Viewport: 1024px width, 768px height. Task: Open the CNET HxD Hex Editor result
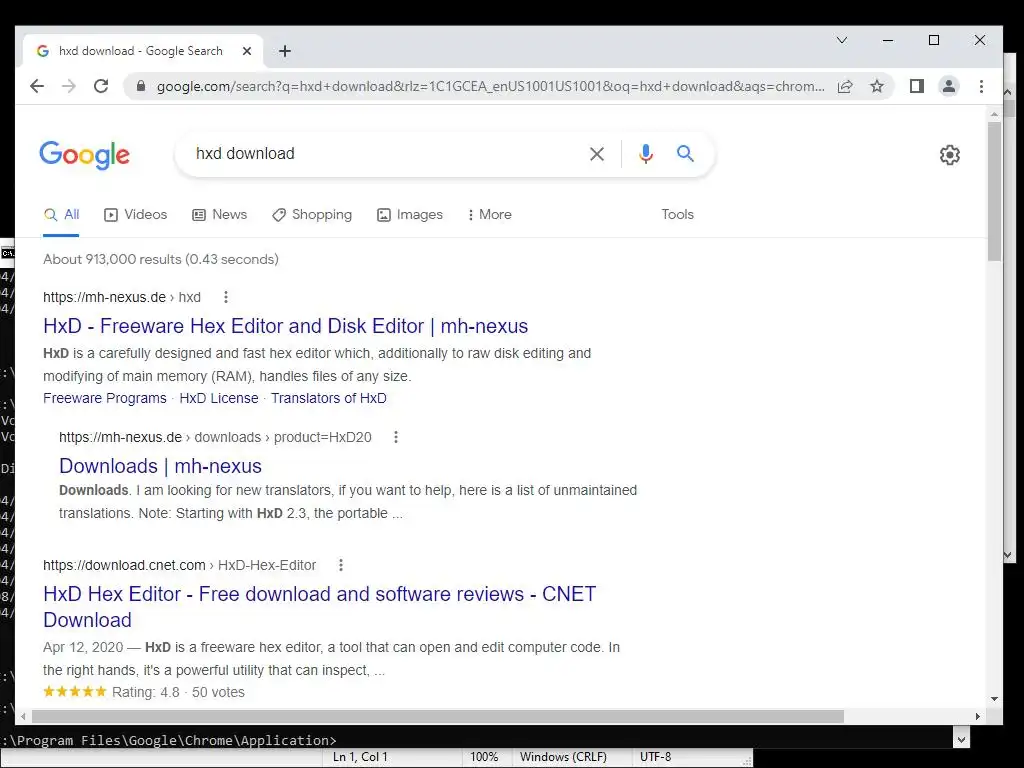(x=319, y=607)
